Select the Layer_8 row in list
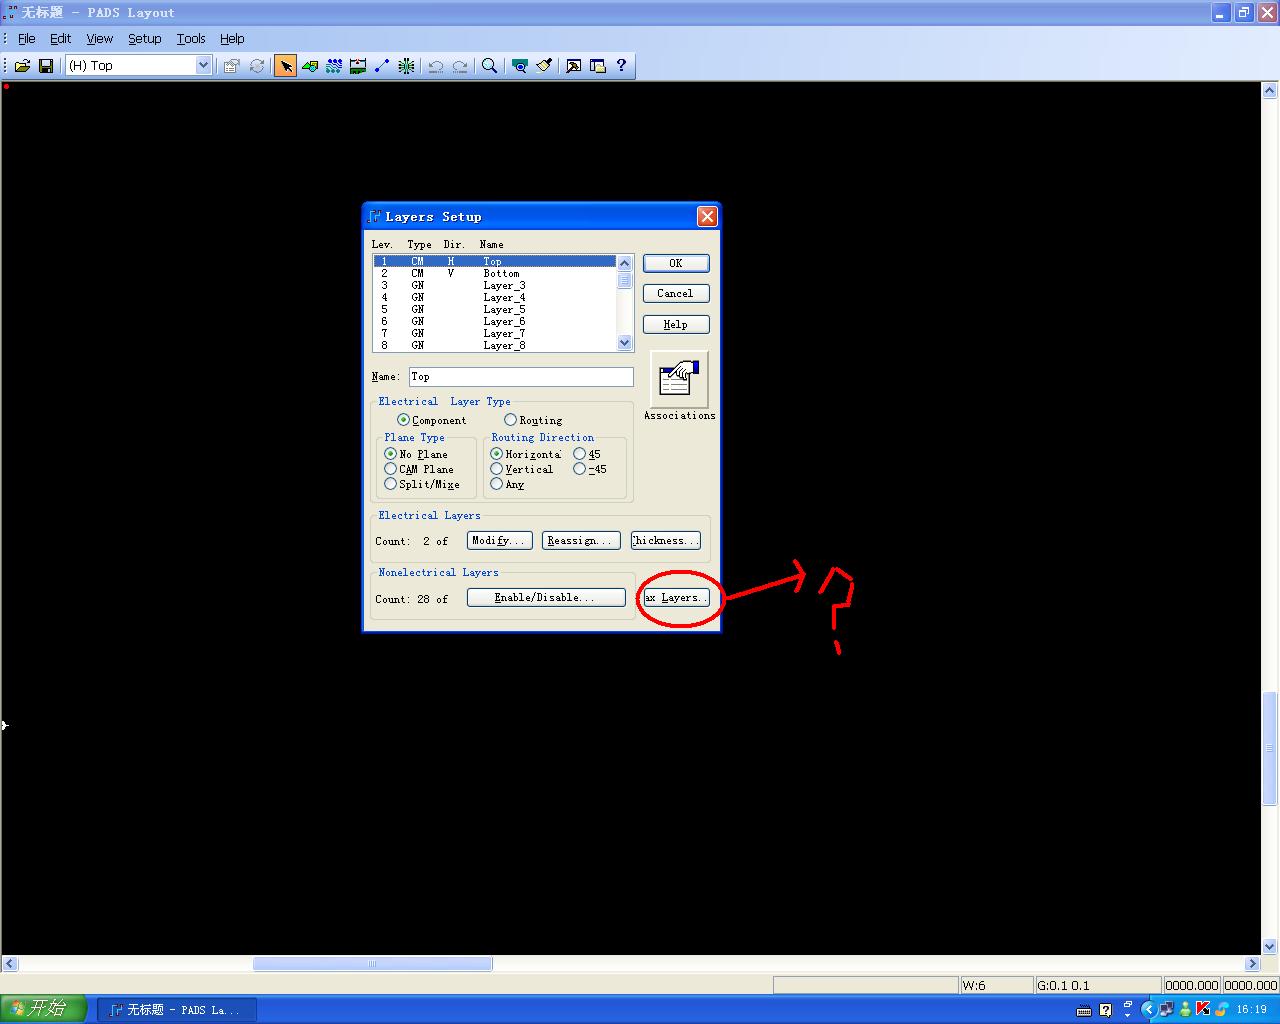This screenshot has width=1280, height=1024. click(495, 345)
